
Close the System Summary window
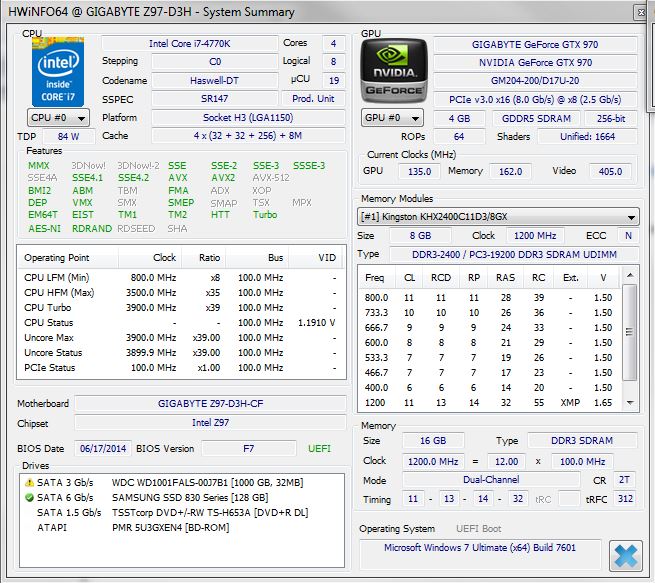click(641, 13)
